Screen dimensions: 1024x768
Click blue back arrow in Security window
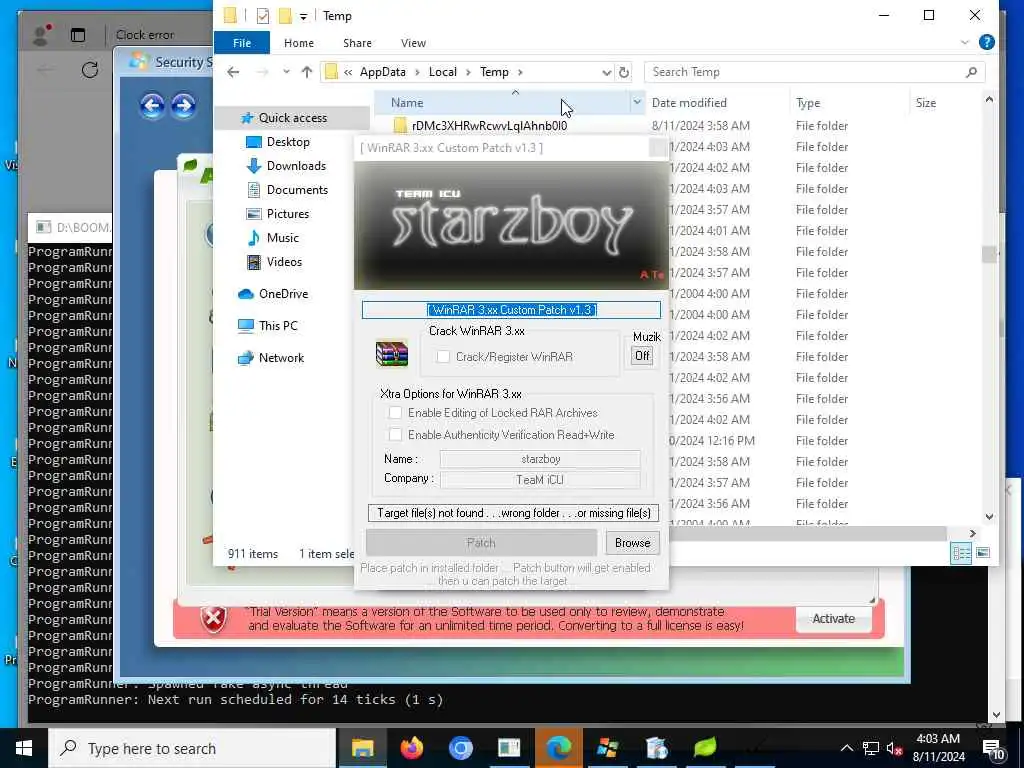click(152, 105)
